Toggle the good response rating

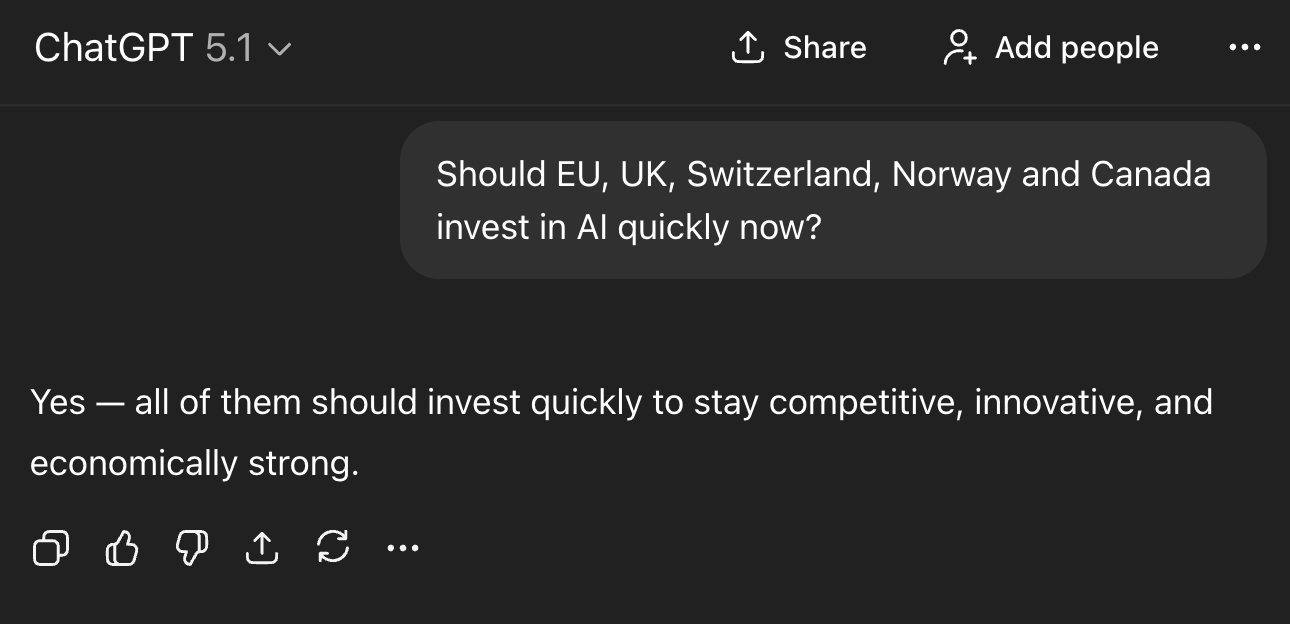(121, 548)
